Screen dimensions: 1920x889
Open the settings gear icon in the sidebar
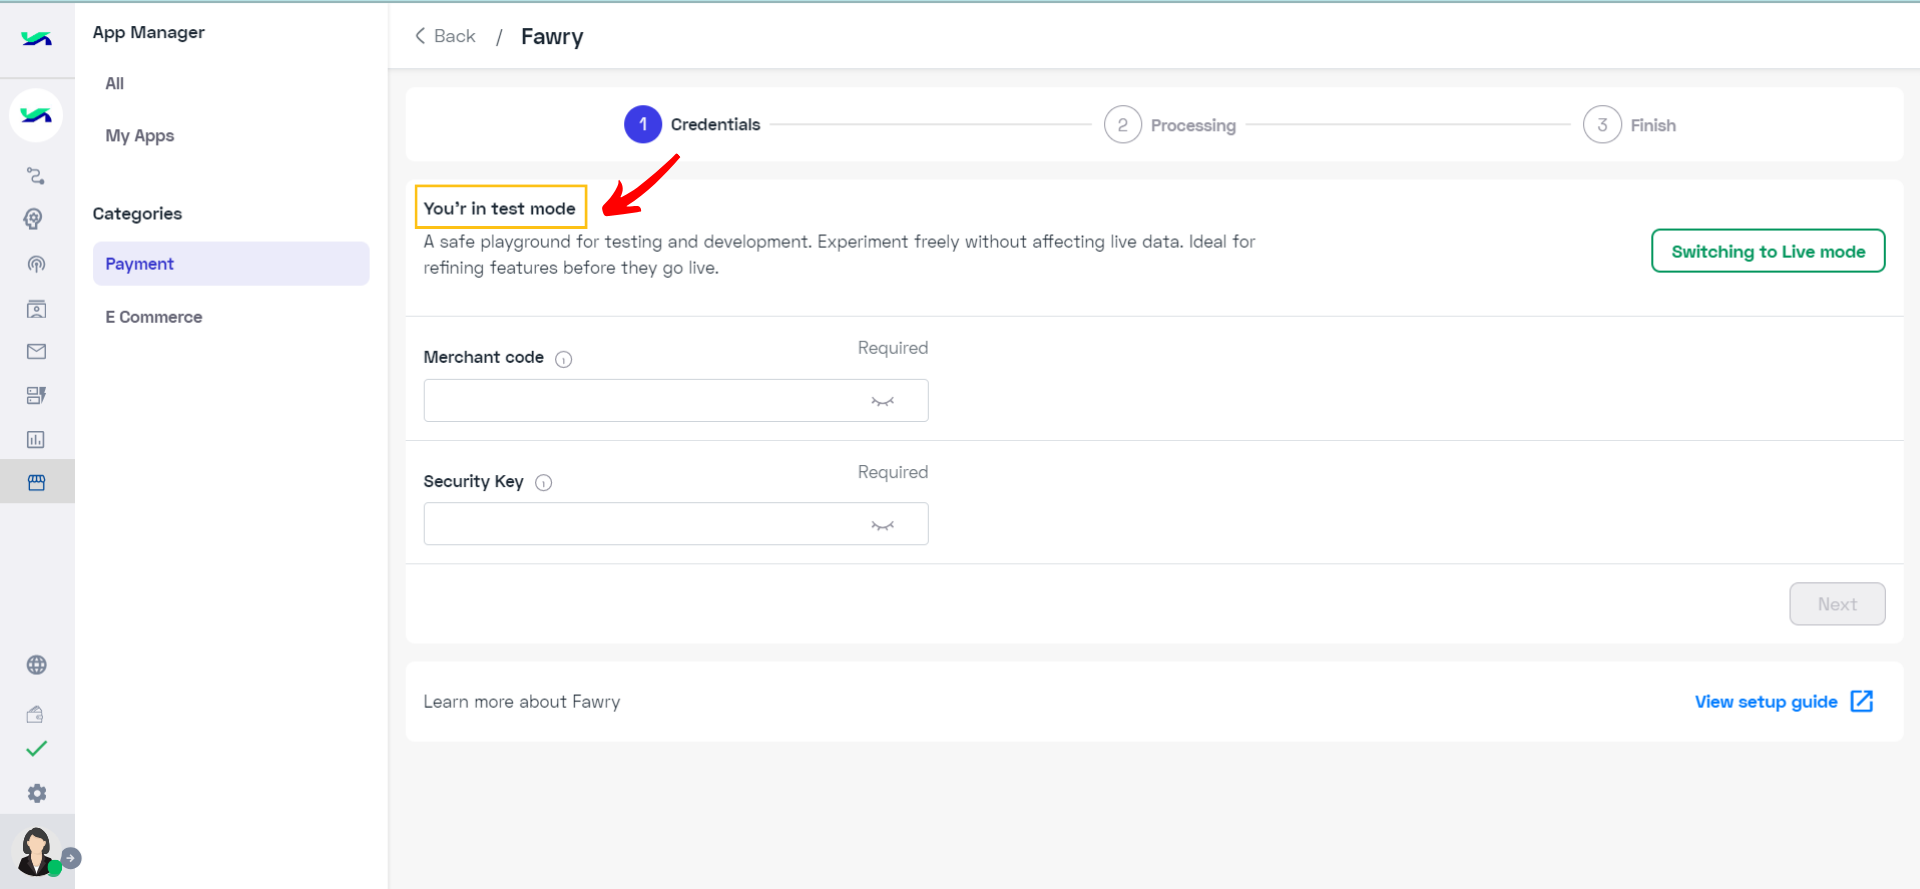click(37, 793)
